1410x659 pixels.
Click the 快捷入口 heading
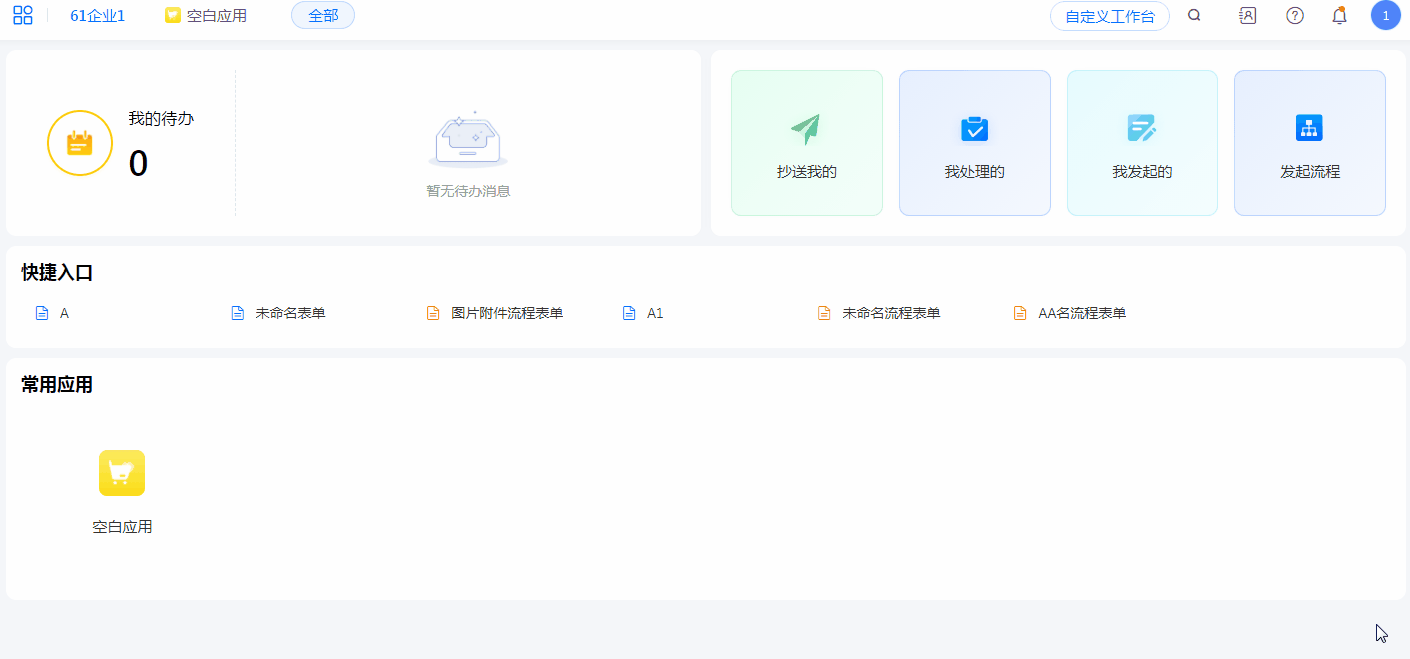tap(57, 273)
